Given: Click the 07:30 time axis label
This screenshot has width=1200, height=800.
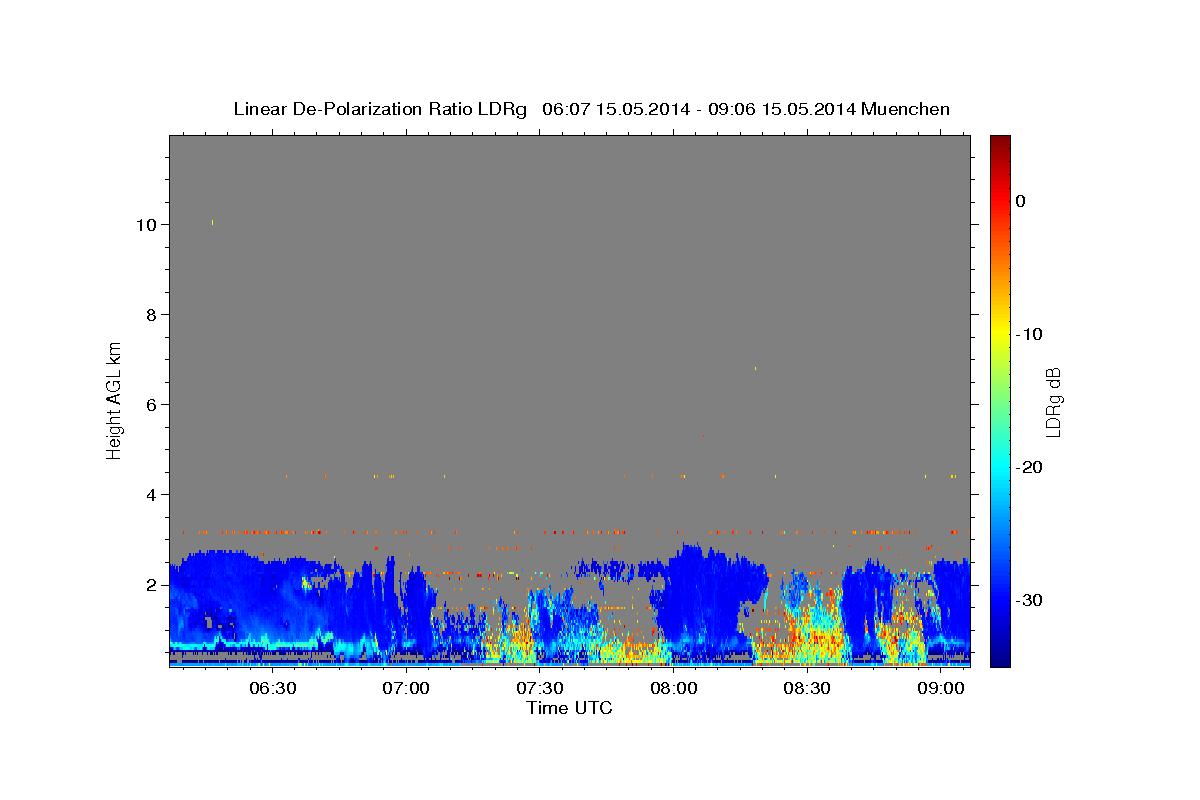Looking at the screenshot, I should [x=540, y=688].
